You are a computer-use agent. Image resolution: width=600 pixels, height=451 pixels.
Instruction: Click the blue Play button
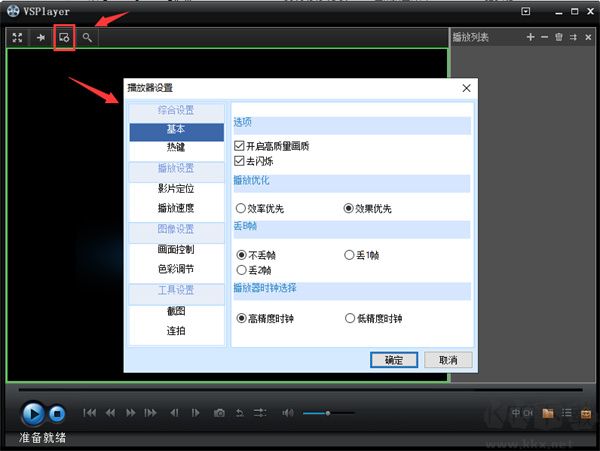pyautogui.click(x=32, y=412)
